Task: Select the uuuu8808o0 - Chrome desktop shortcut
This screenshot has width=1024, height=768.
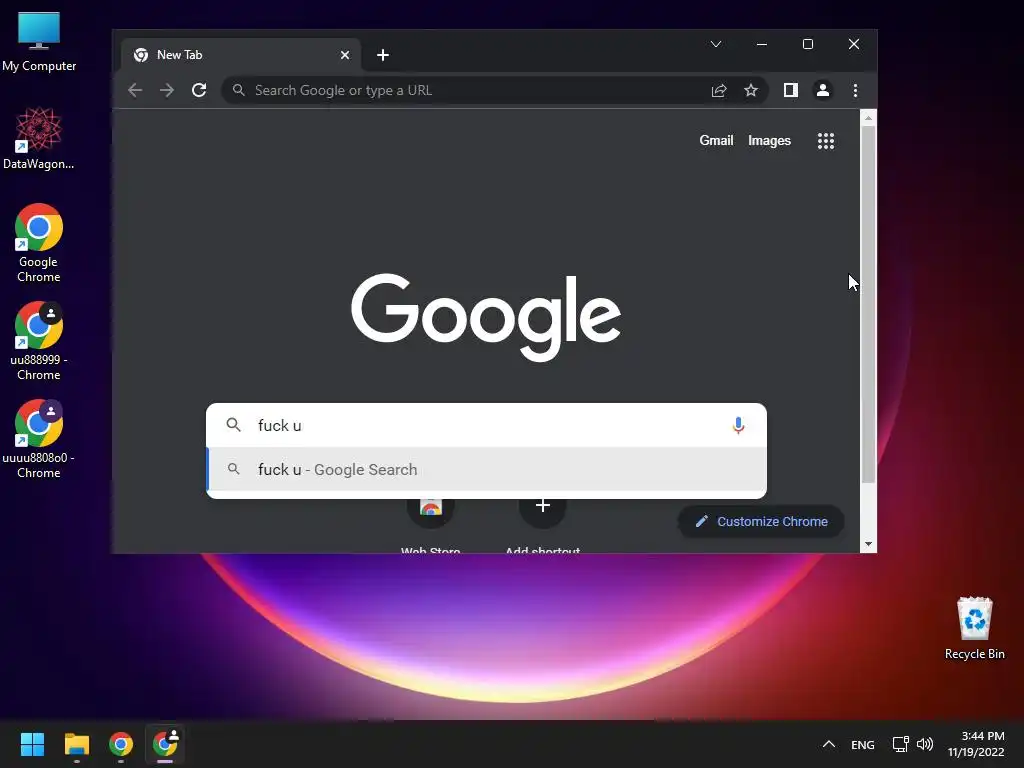Action: click(x=39, y=439)
